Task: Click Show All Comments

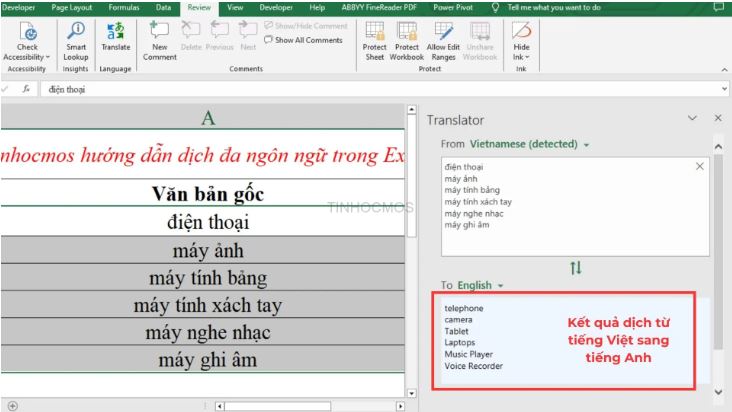Action: (303, 40)
